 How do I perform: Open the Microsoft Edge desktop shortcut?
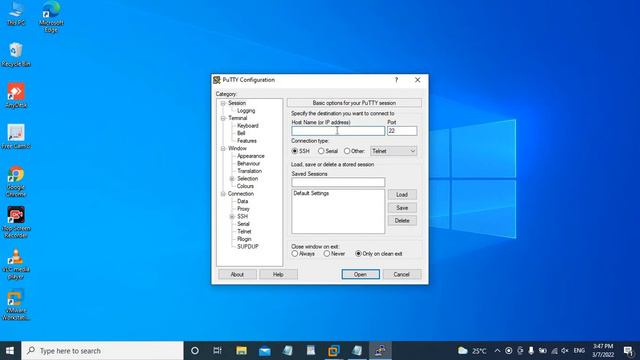pos(51,16)
